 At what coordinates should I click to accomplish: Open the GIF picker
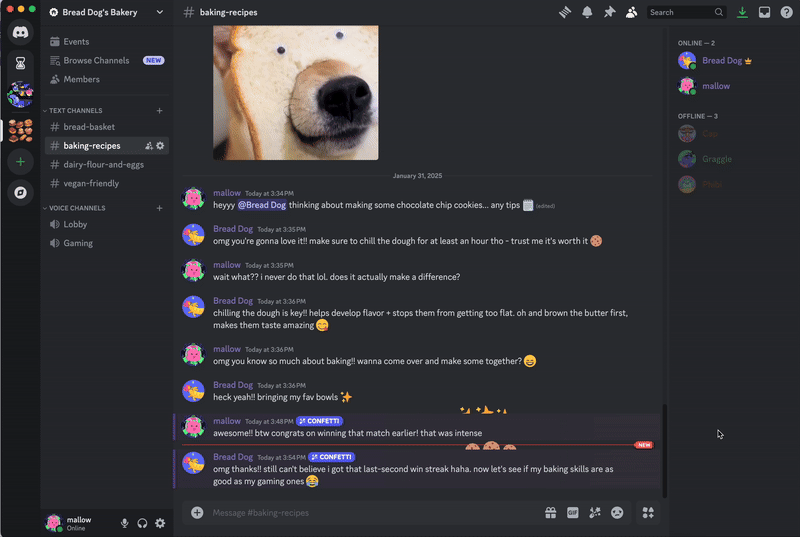click(572, 513)
